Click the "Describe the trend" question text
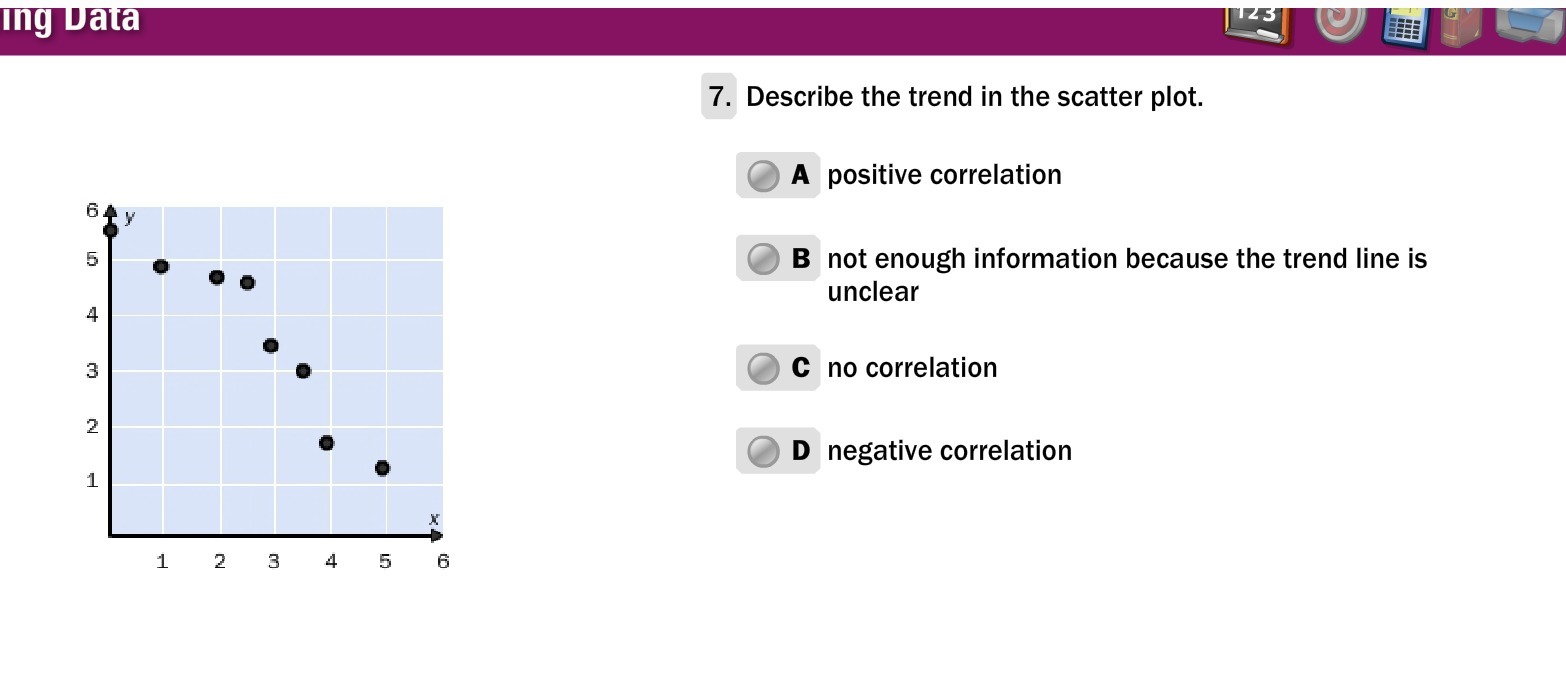1566x680 pixels. pyautogui.click(x=974, y=97)
